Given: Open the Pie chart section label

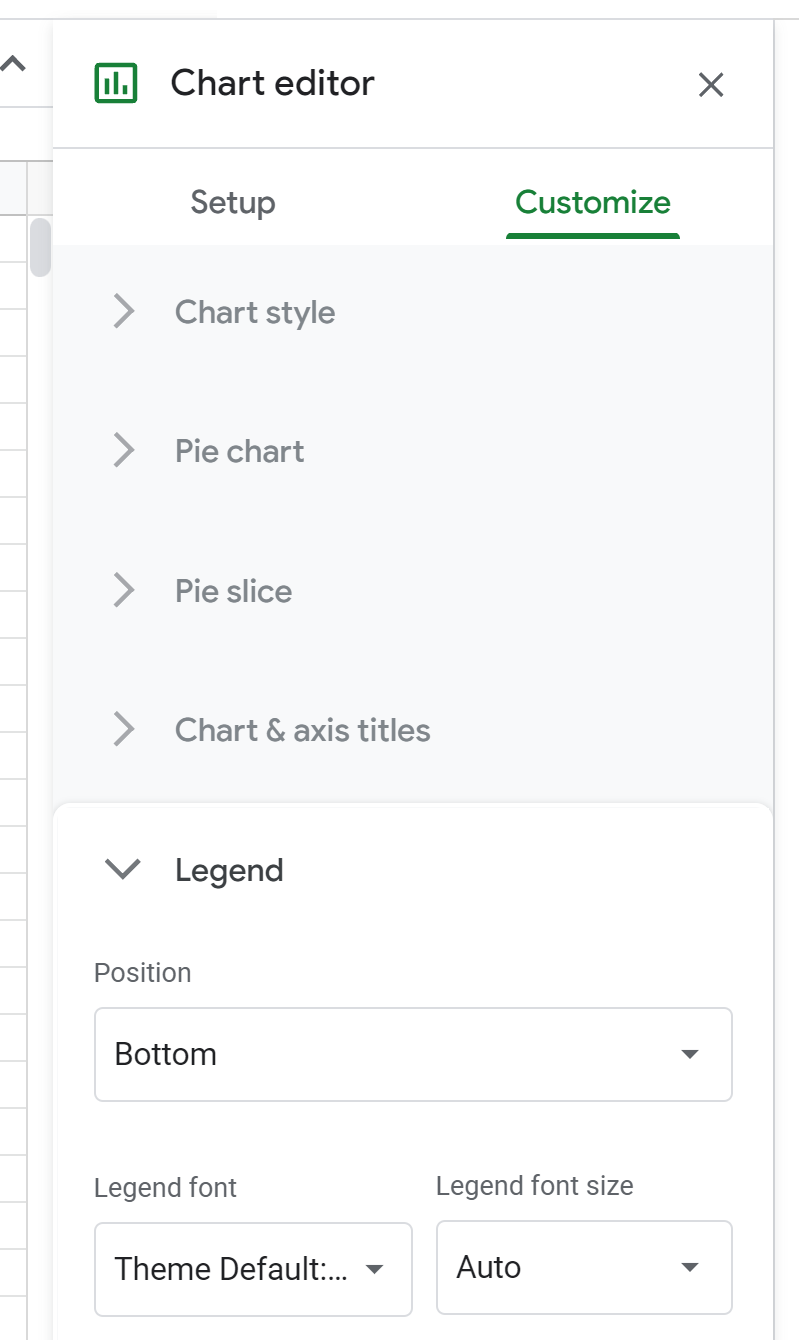Looking at the screenshot, I should coord(240,451).
